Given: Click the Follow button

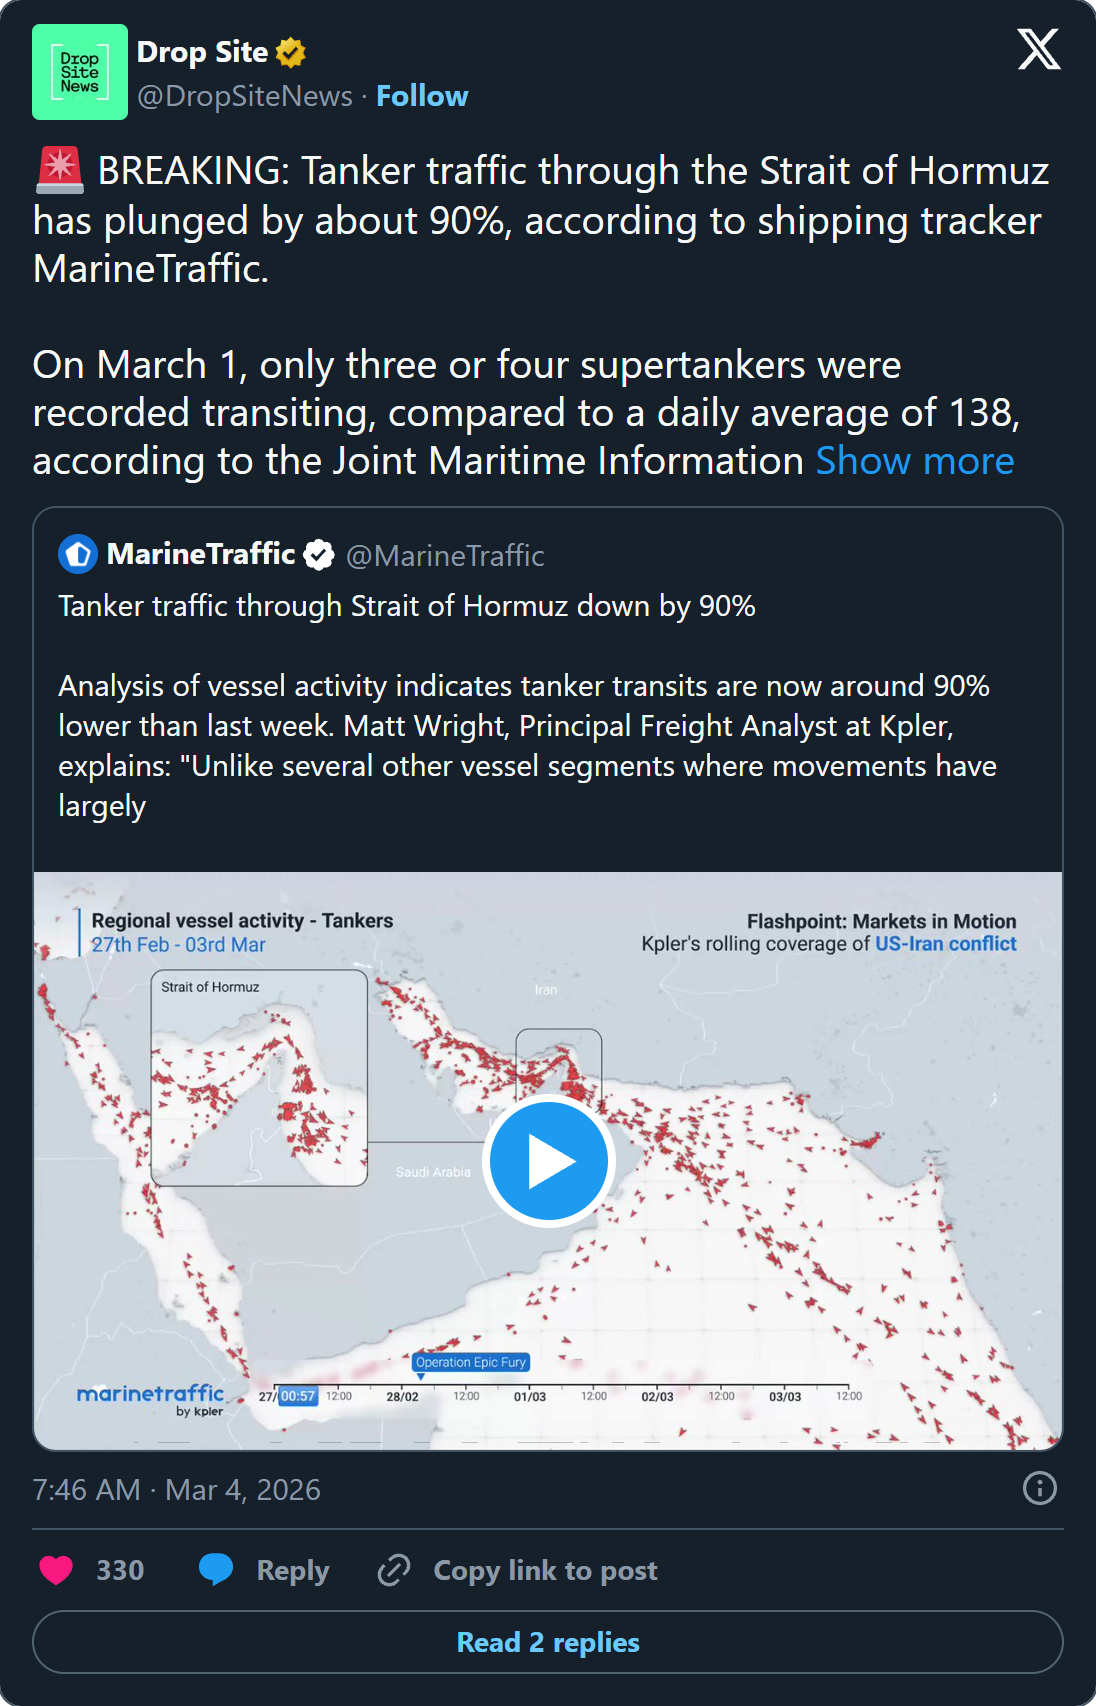Looking at the screenshot, I should click(x=421, y=95).
